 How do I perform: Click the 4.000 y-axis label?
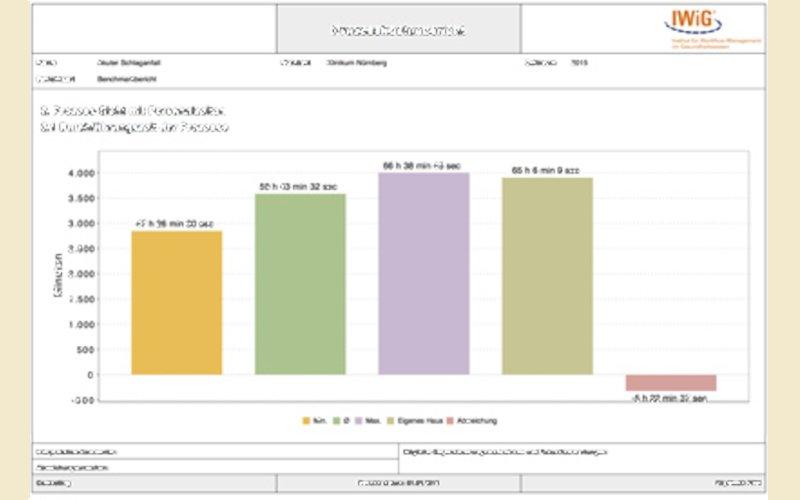pos(82,173)
